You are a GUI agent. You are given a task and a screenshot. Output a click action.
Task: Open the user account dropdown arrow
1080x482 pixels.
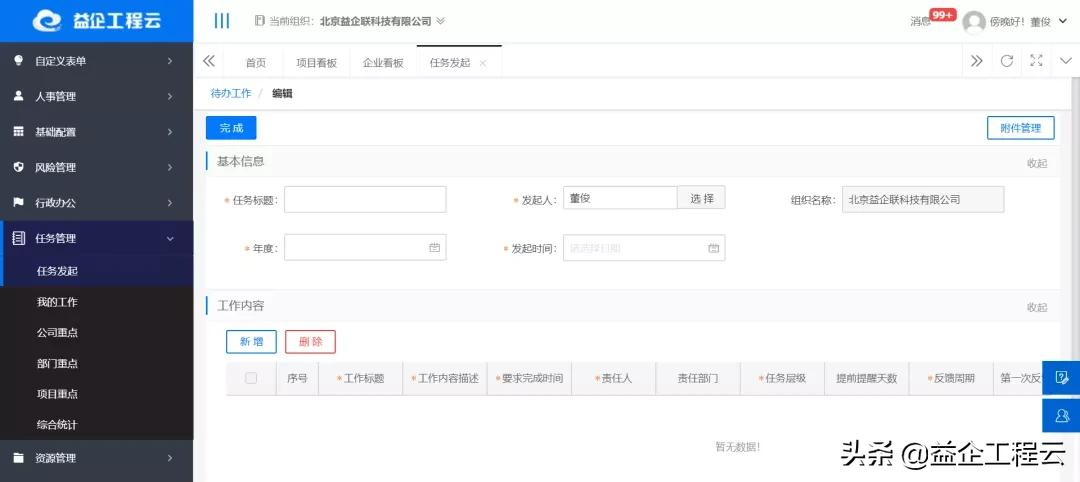click(1063, 22)
